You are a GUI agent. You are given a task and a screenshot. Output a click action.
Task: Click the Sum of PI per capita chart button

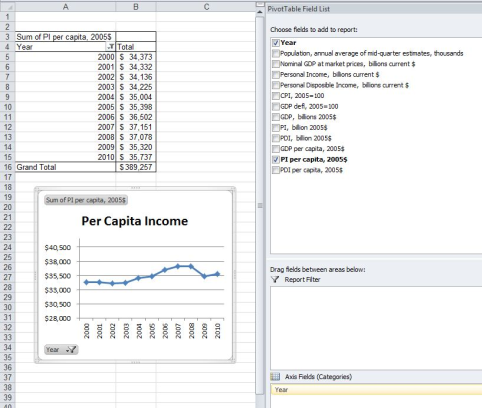click(x=86, y=200)
